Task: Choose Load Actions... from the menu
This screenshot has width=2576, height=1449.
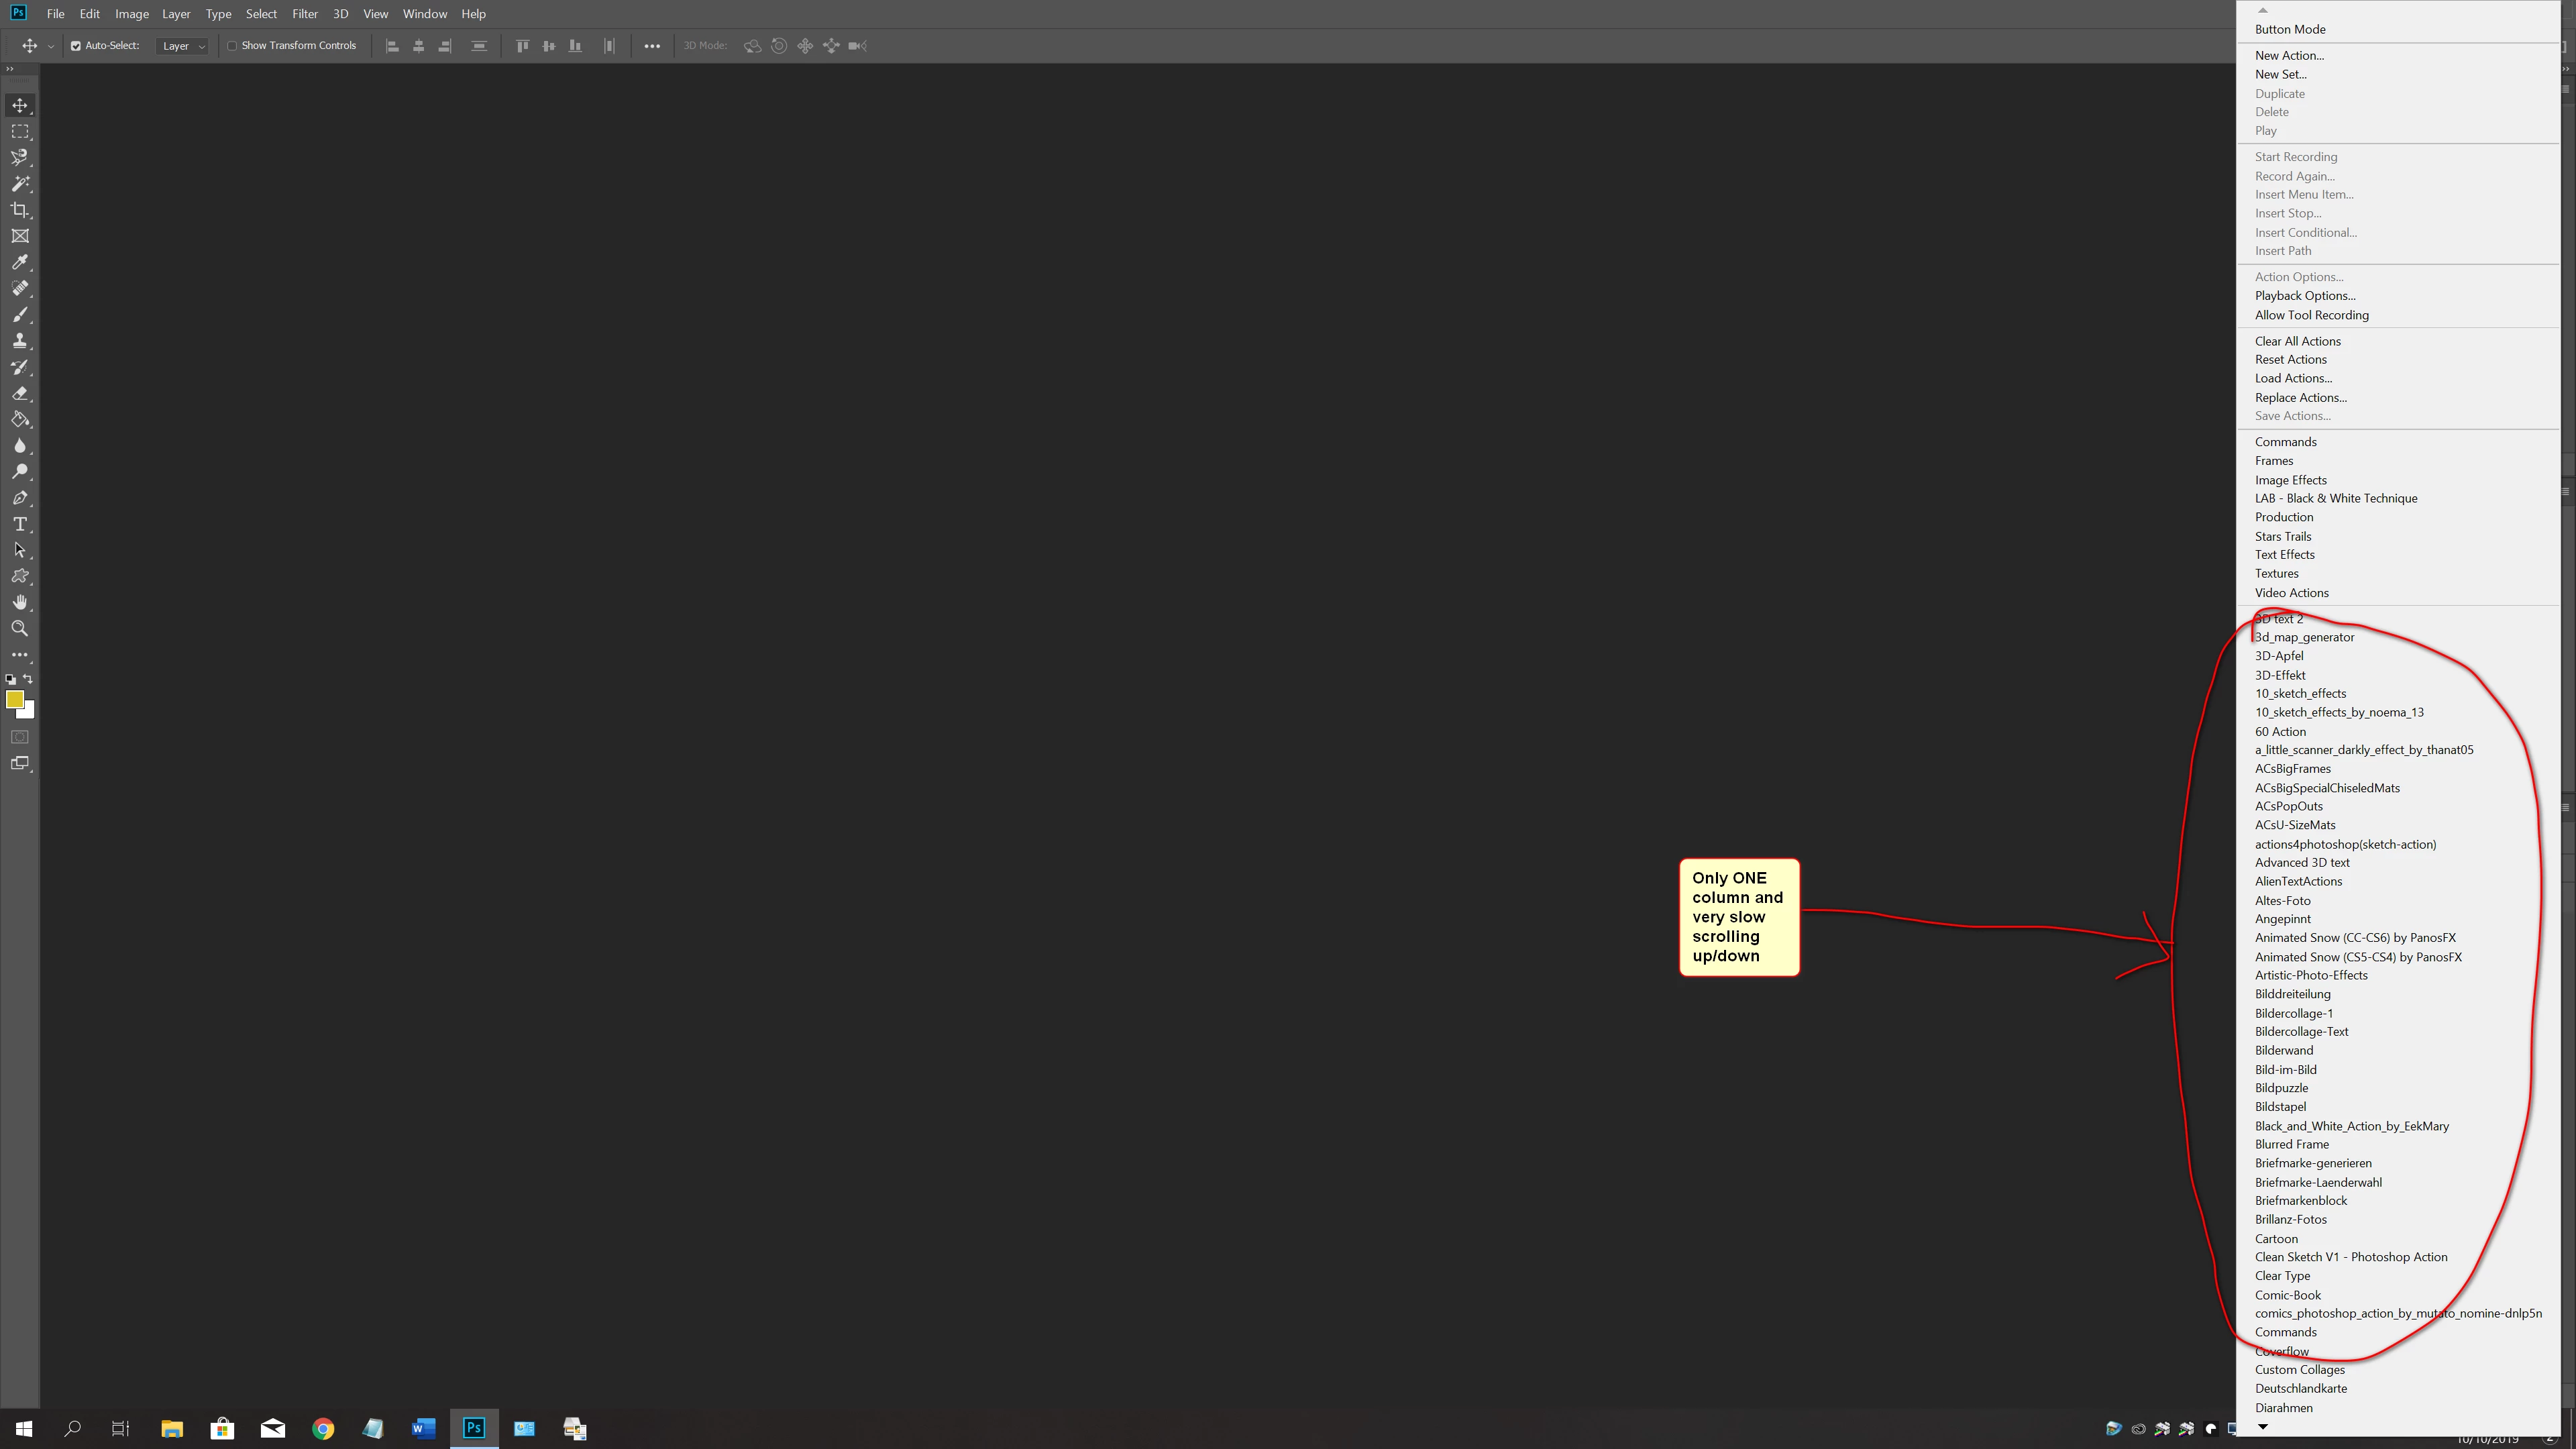Action: 2292,378
